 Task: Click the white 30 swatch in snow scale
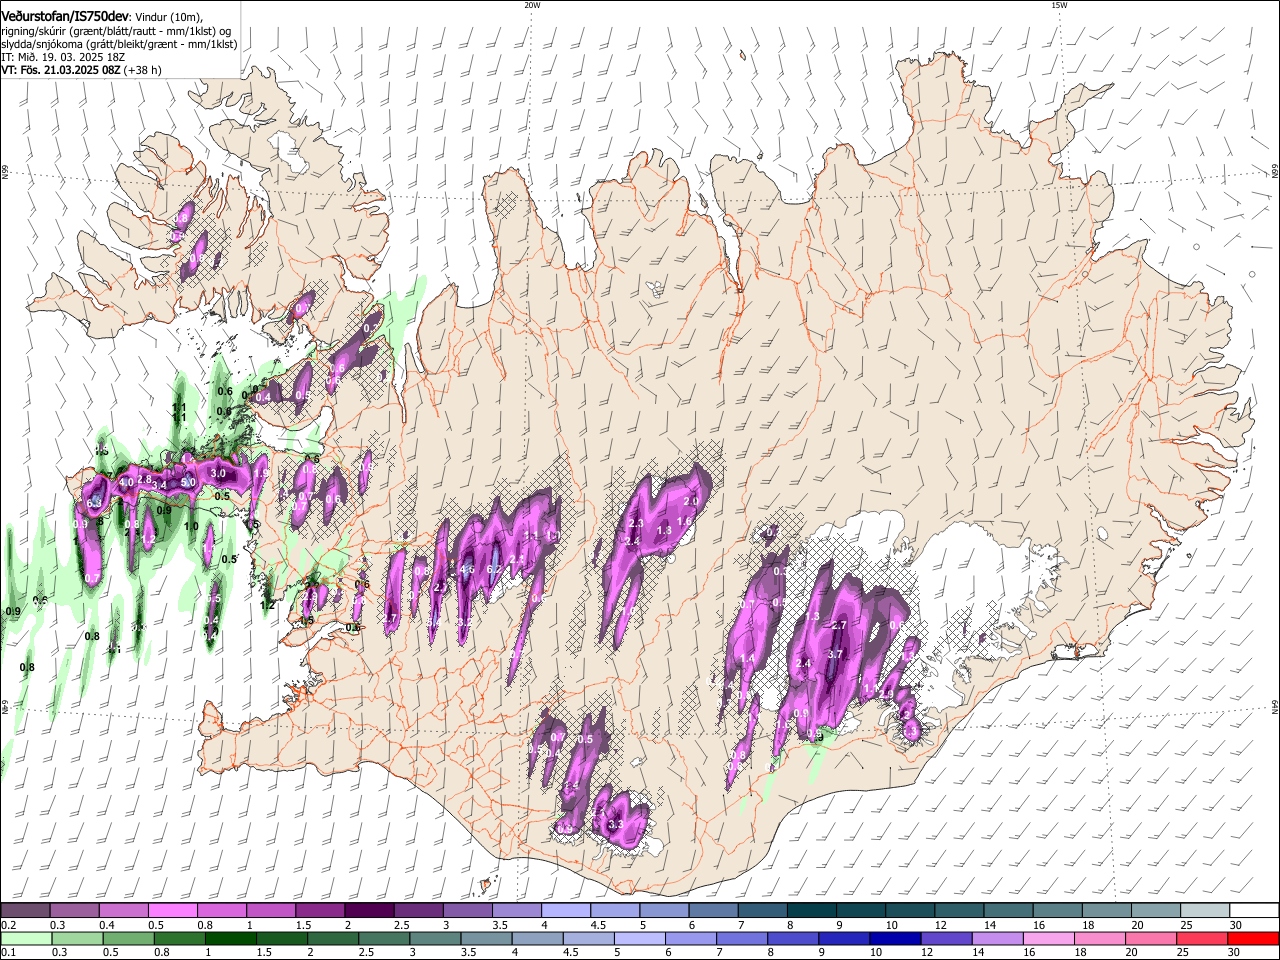(x=1254, y=911)
